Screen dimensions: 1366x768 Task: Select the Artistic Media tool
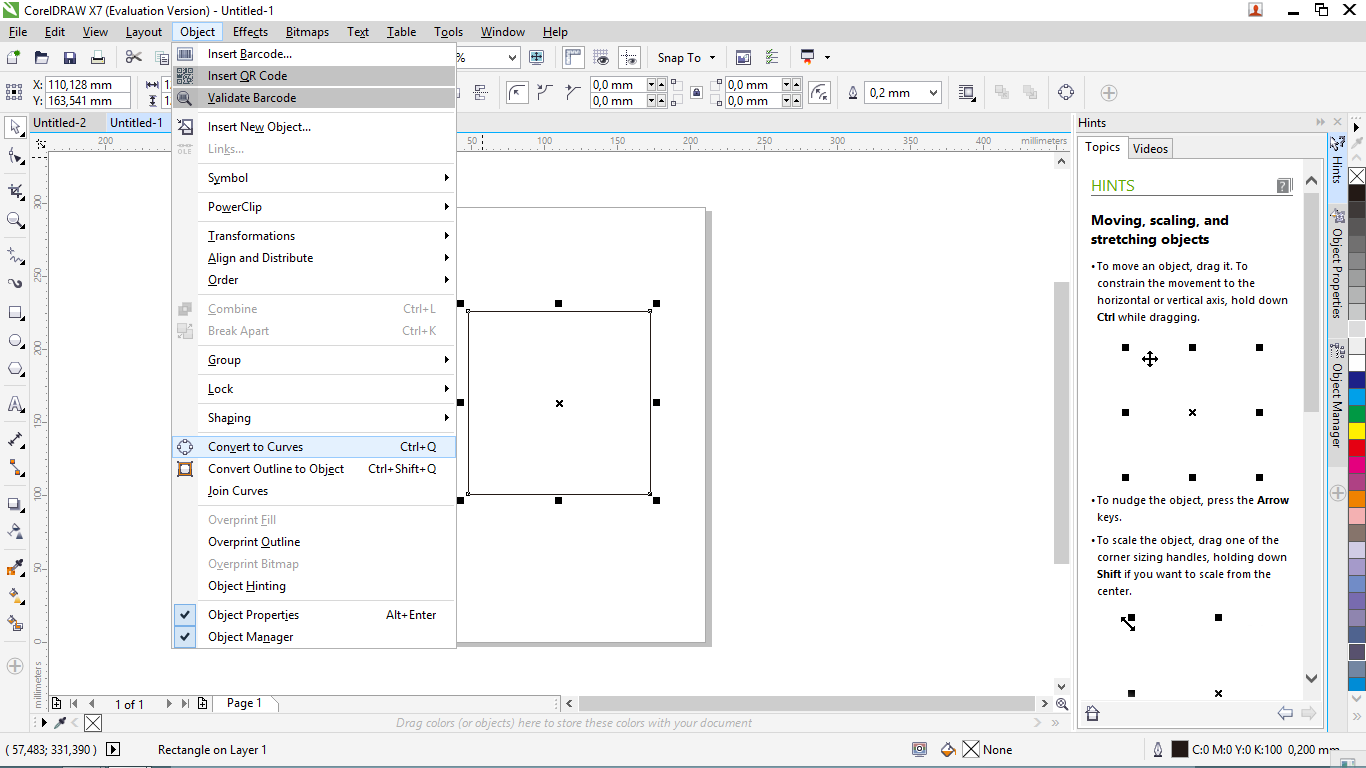coord(15,283)
